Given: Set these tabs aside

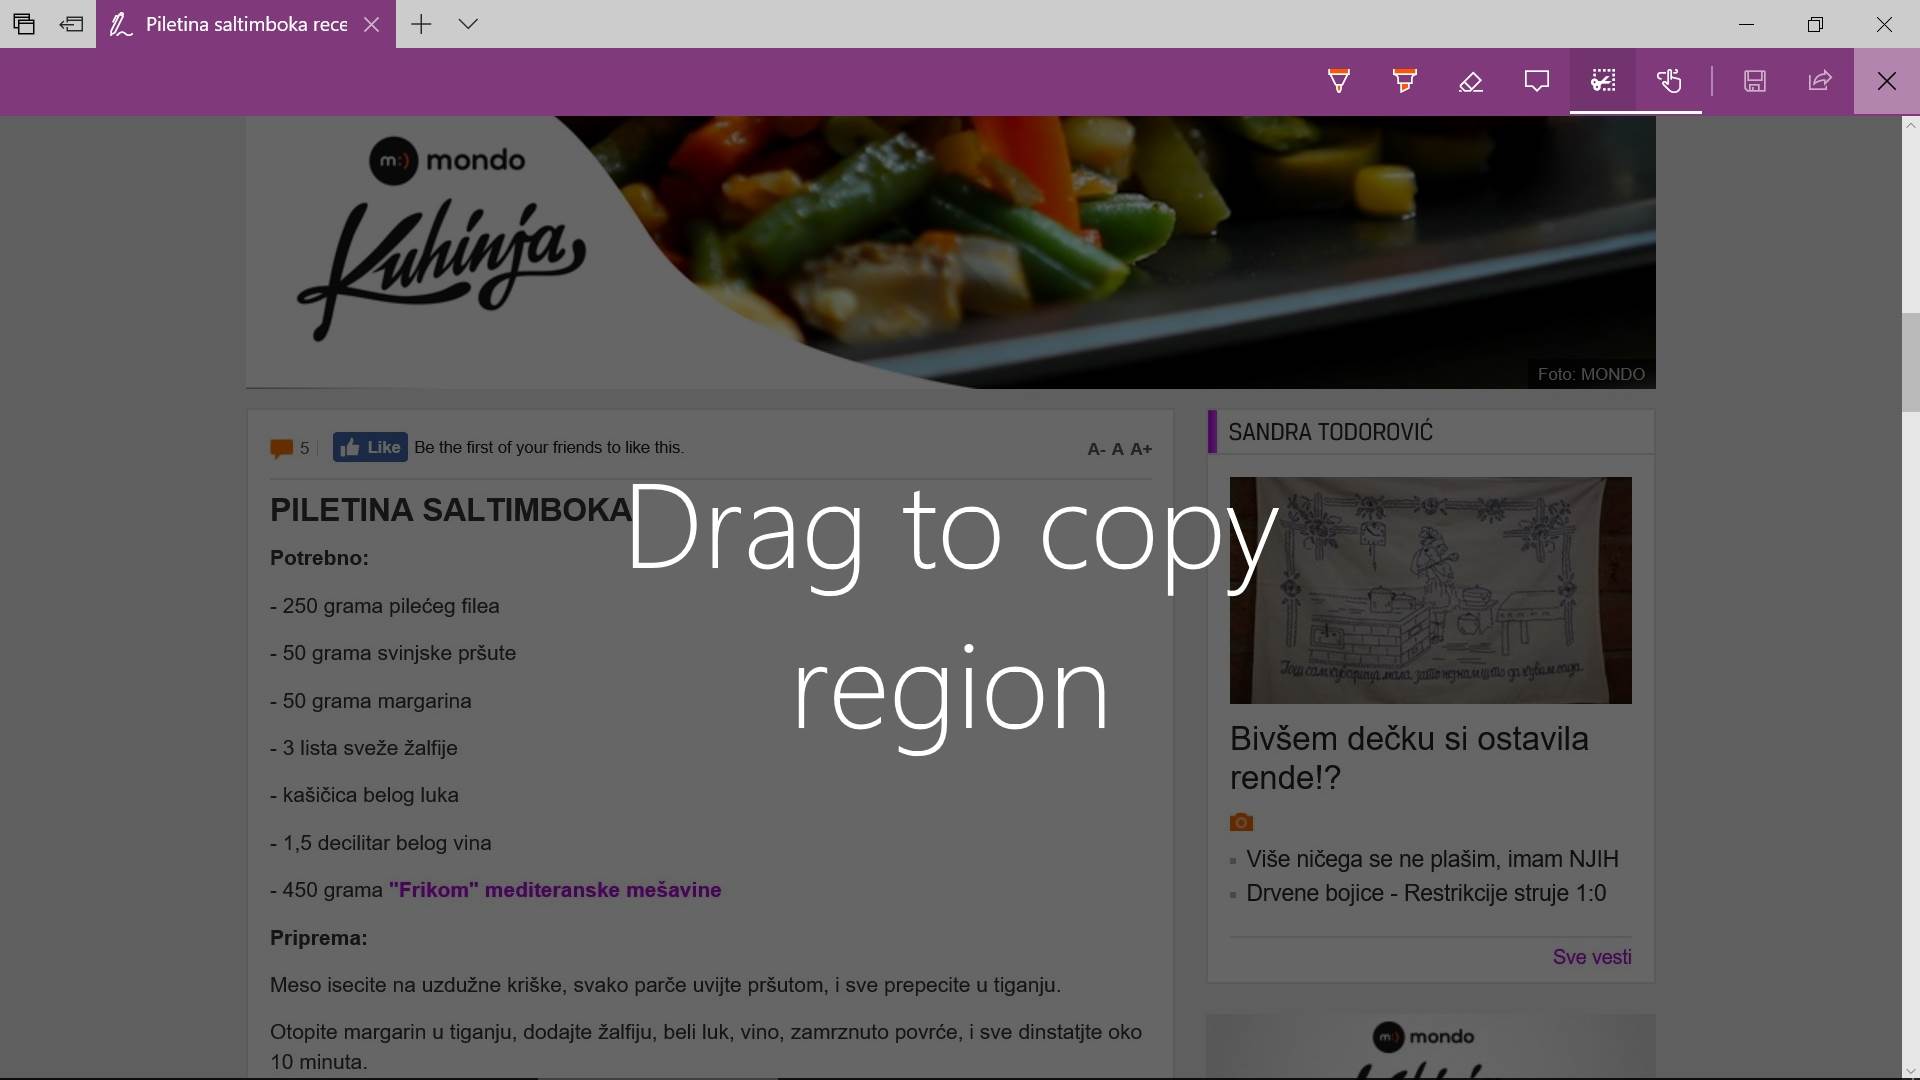Looking at the screenshot, I should (71, 24).
